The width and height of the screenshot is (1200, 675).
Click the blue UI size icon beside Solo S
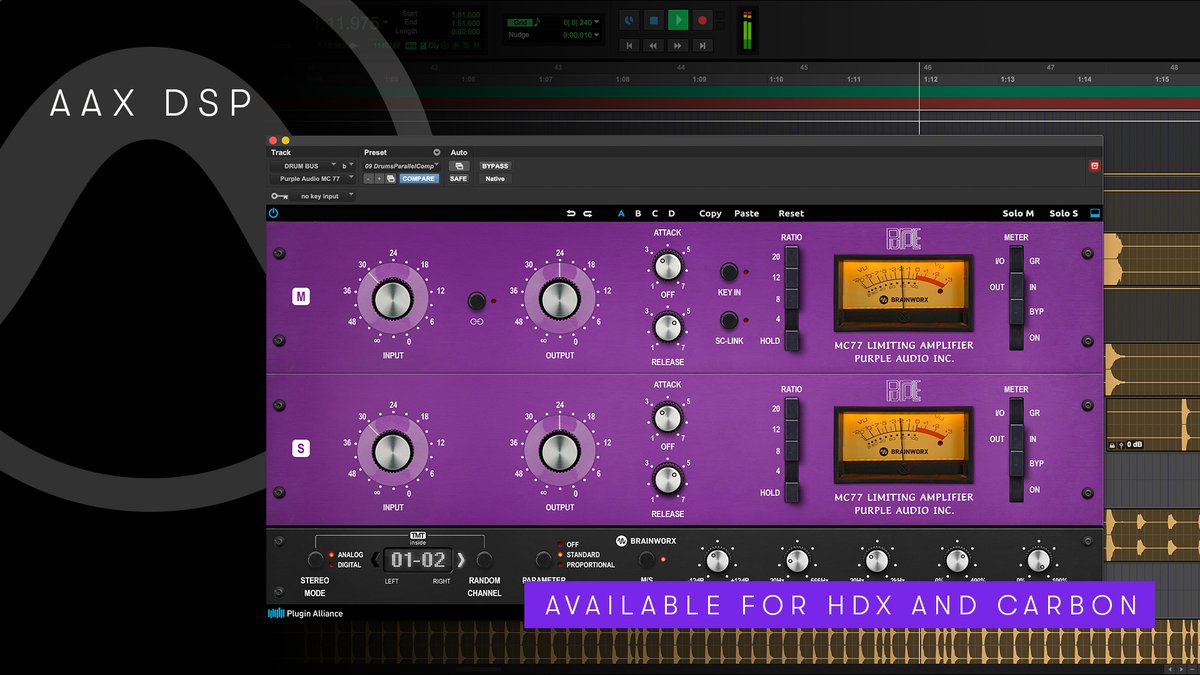tap(1094, 213)
